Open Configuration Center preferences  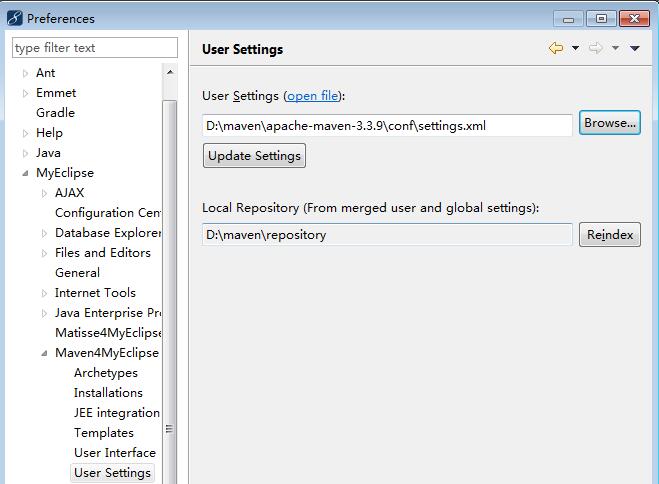pos(108,213)
